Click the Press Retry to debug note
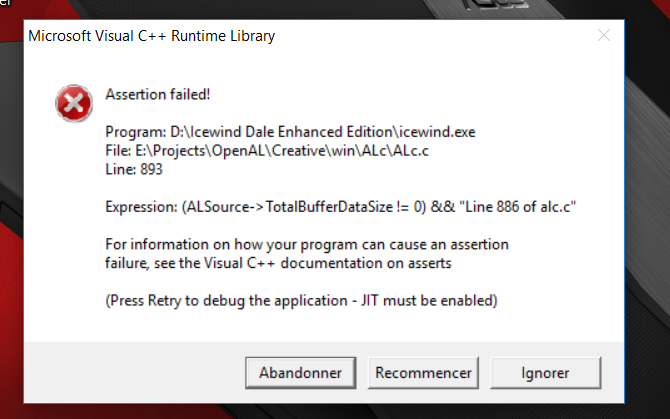The width and height of the screenshot is (670, 419). (x=301, y=301)
